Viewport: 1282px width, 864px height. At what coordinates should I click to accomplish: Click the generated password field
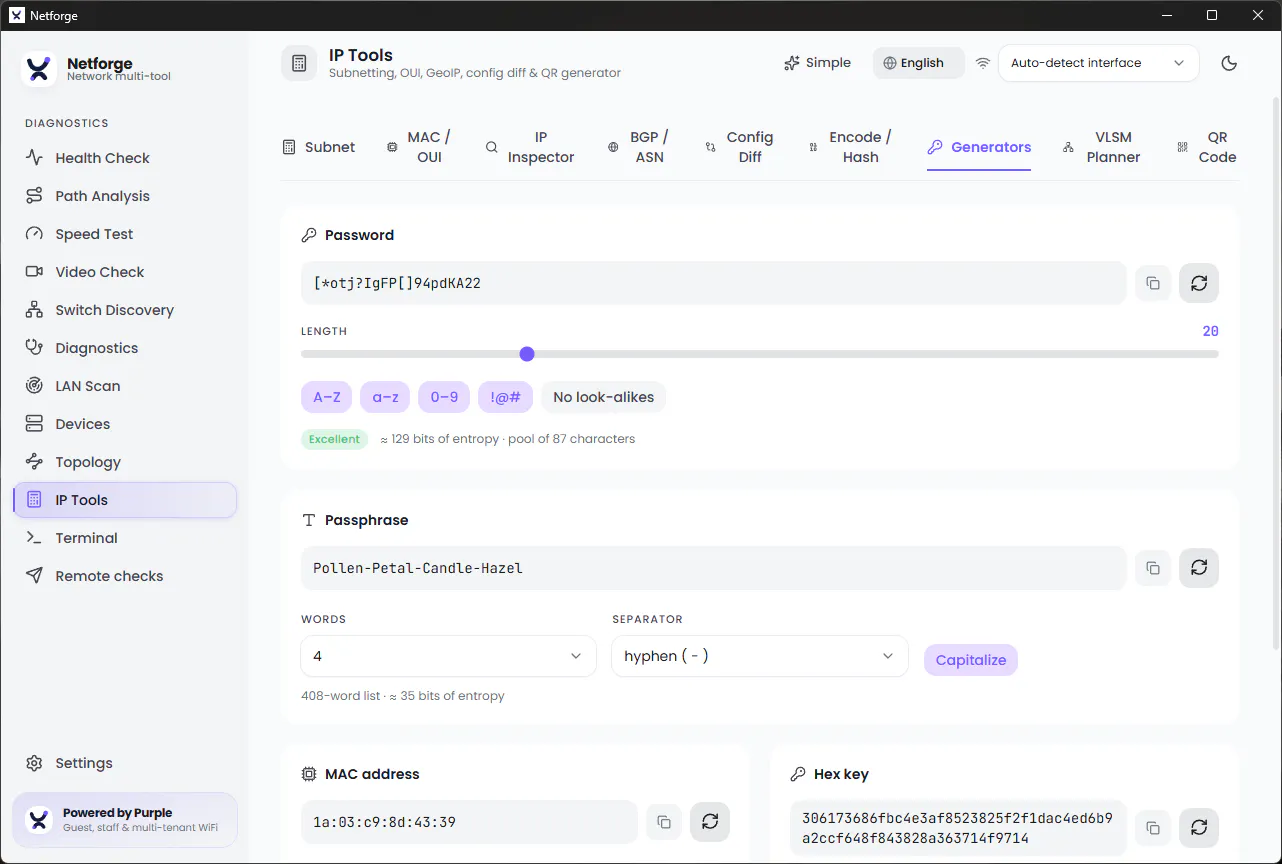713,283
